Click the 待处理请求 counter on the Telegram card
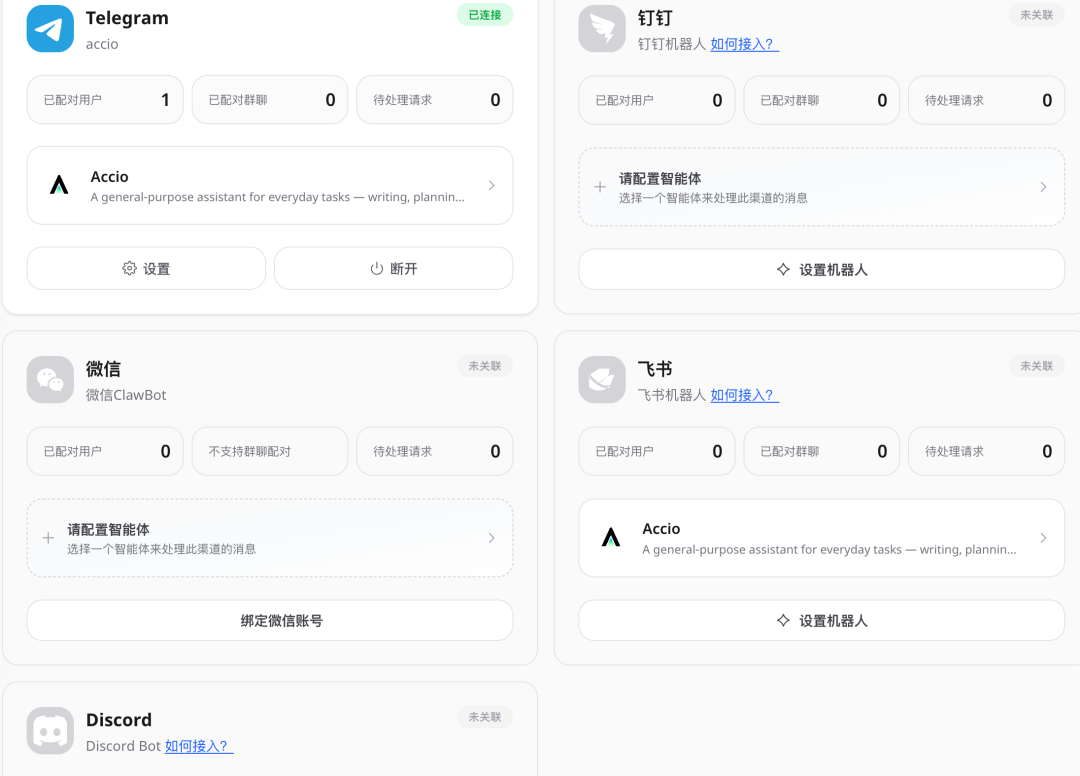This screenshot has height=776, width=1080. [434, 99]
